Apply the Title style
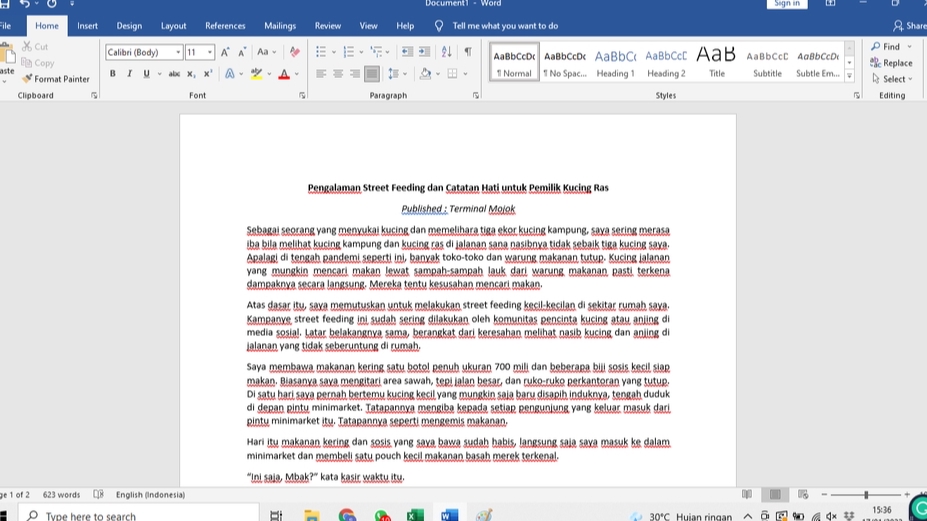 [x=717, y=62]
